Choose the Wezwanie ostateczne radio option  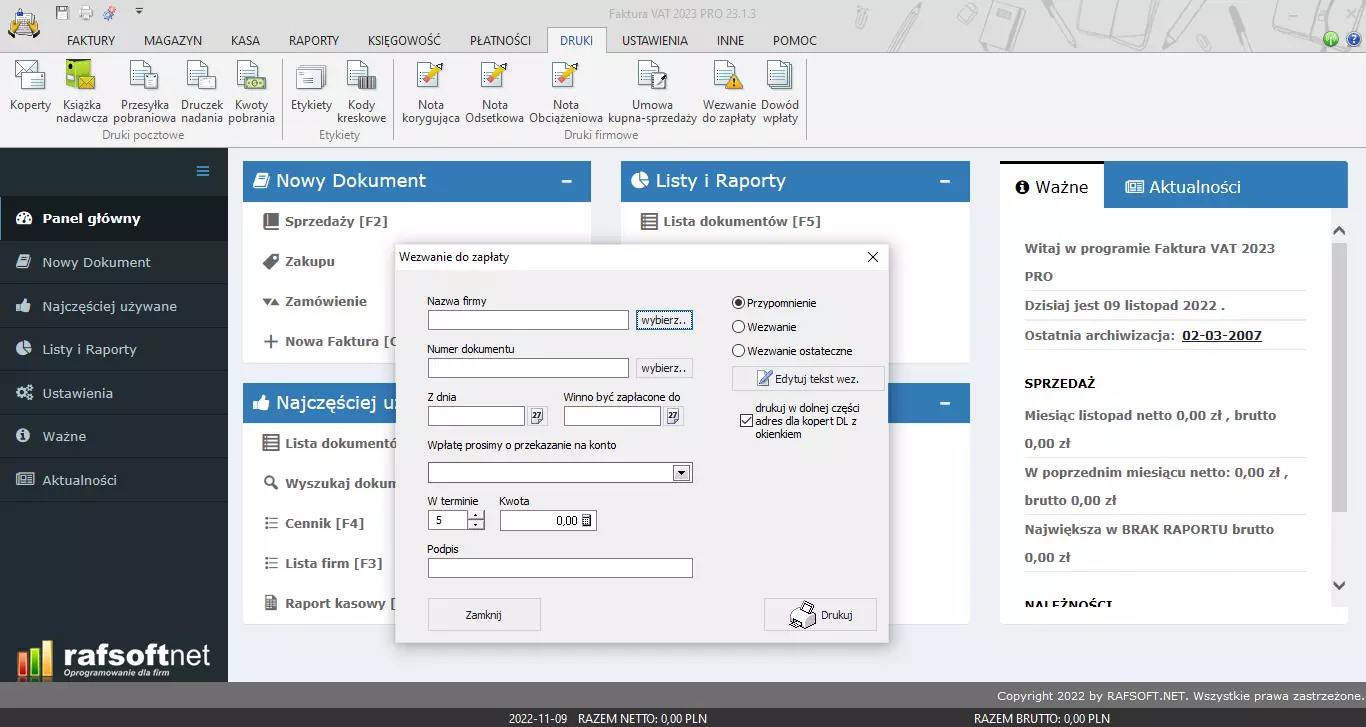click(739, 351)
